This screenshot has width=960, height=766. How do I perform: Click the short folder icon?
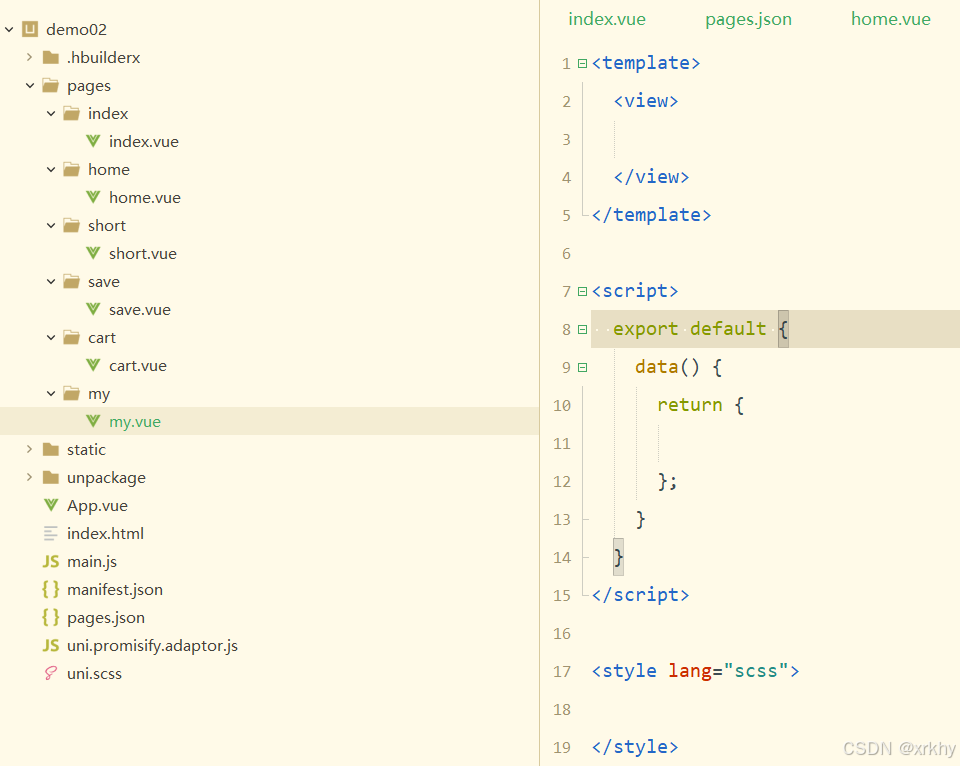coord(72,225)
